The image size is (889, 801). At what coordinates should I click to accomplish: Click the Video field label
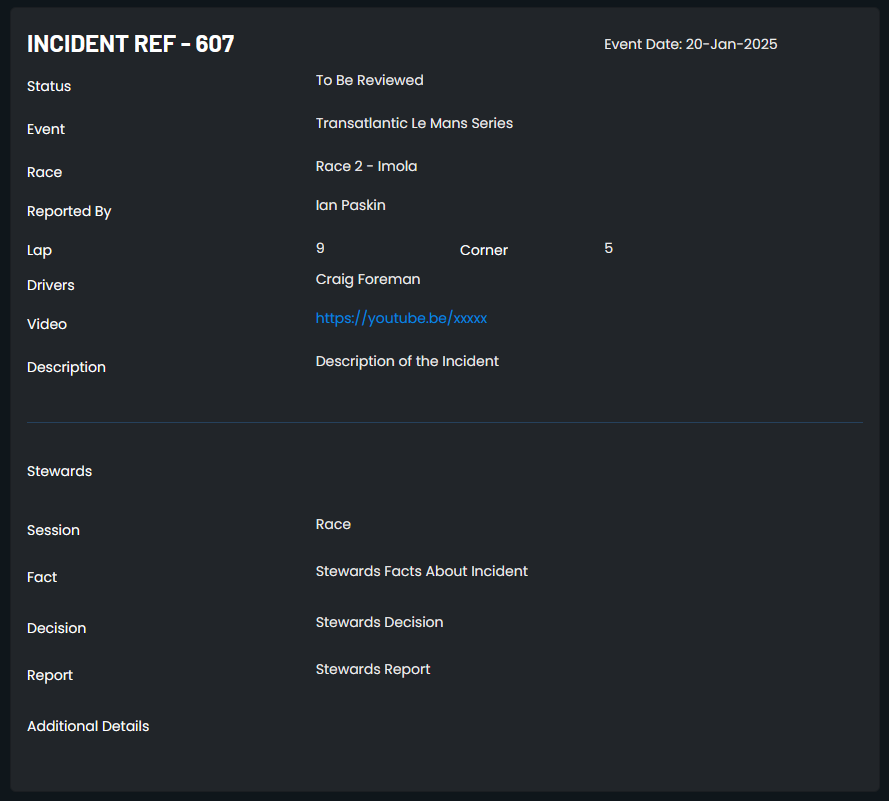[x=47, y=324]
